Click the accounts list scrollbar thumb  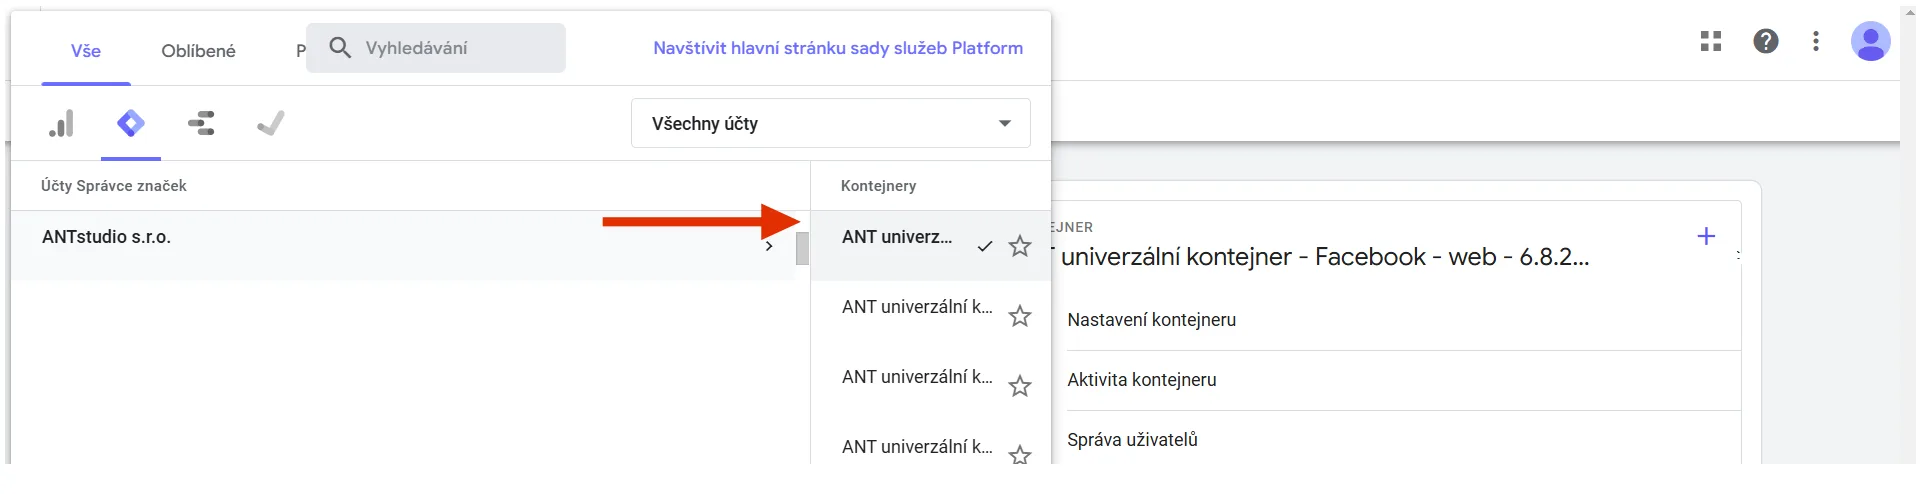[802, 248]
